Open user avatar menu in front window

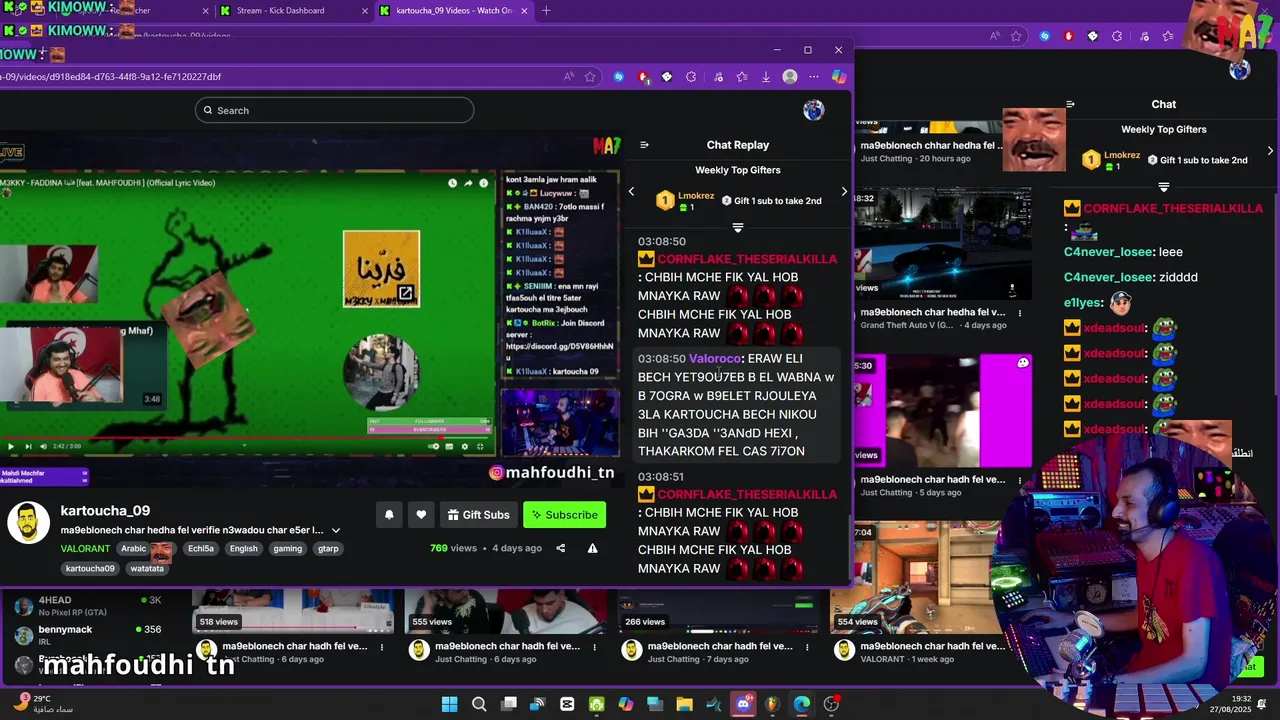[813, 110]
